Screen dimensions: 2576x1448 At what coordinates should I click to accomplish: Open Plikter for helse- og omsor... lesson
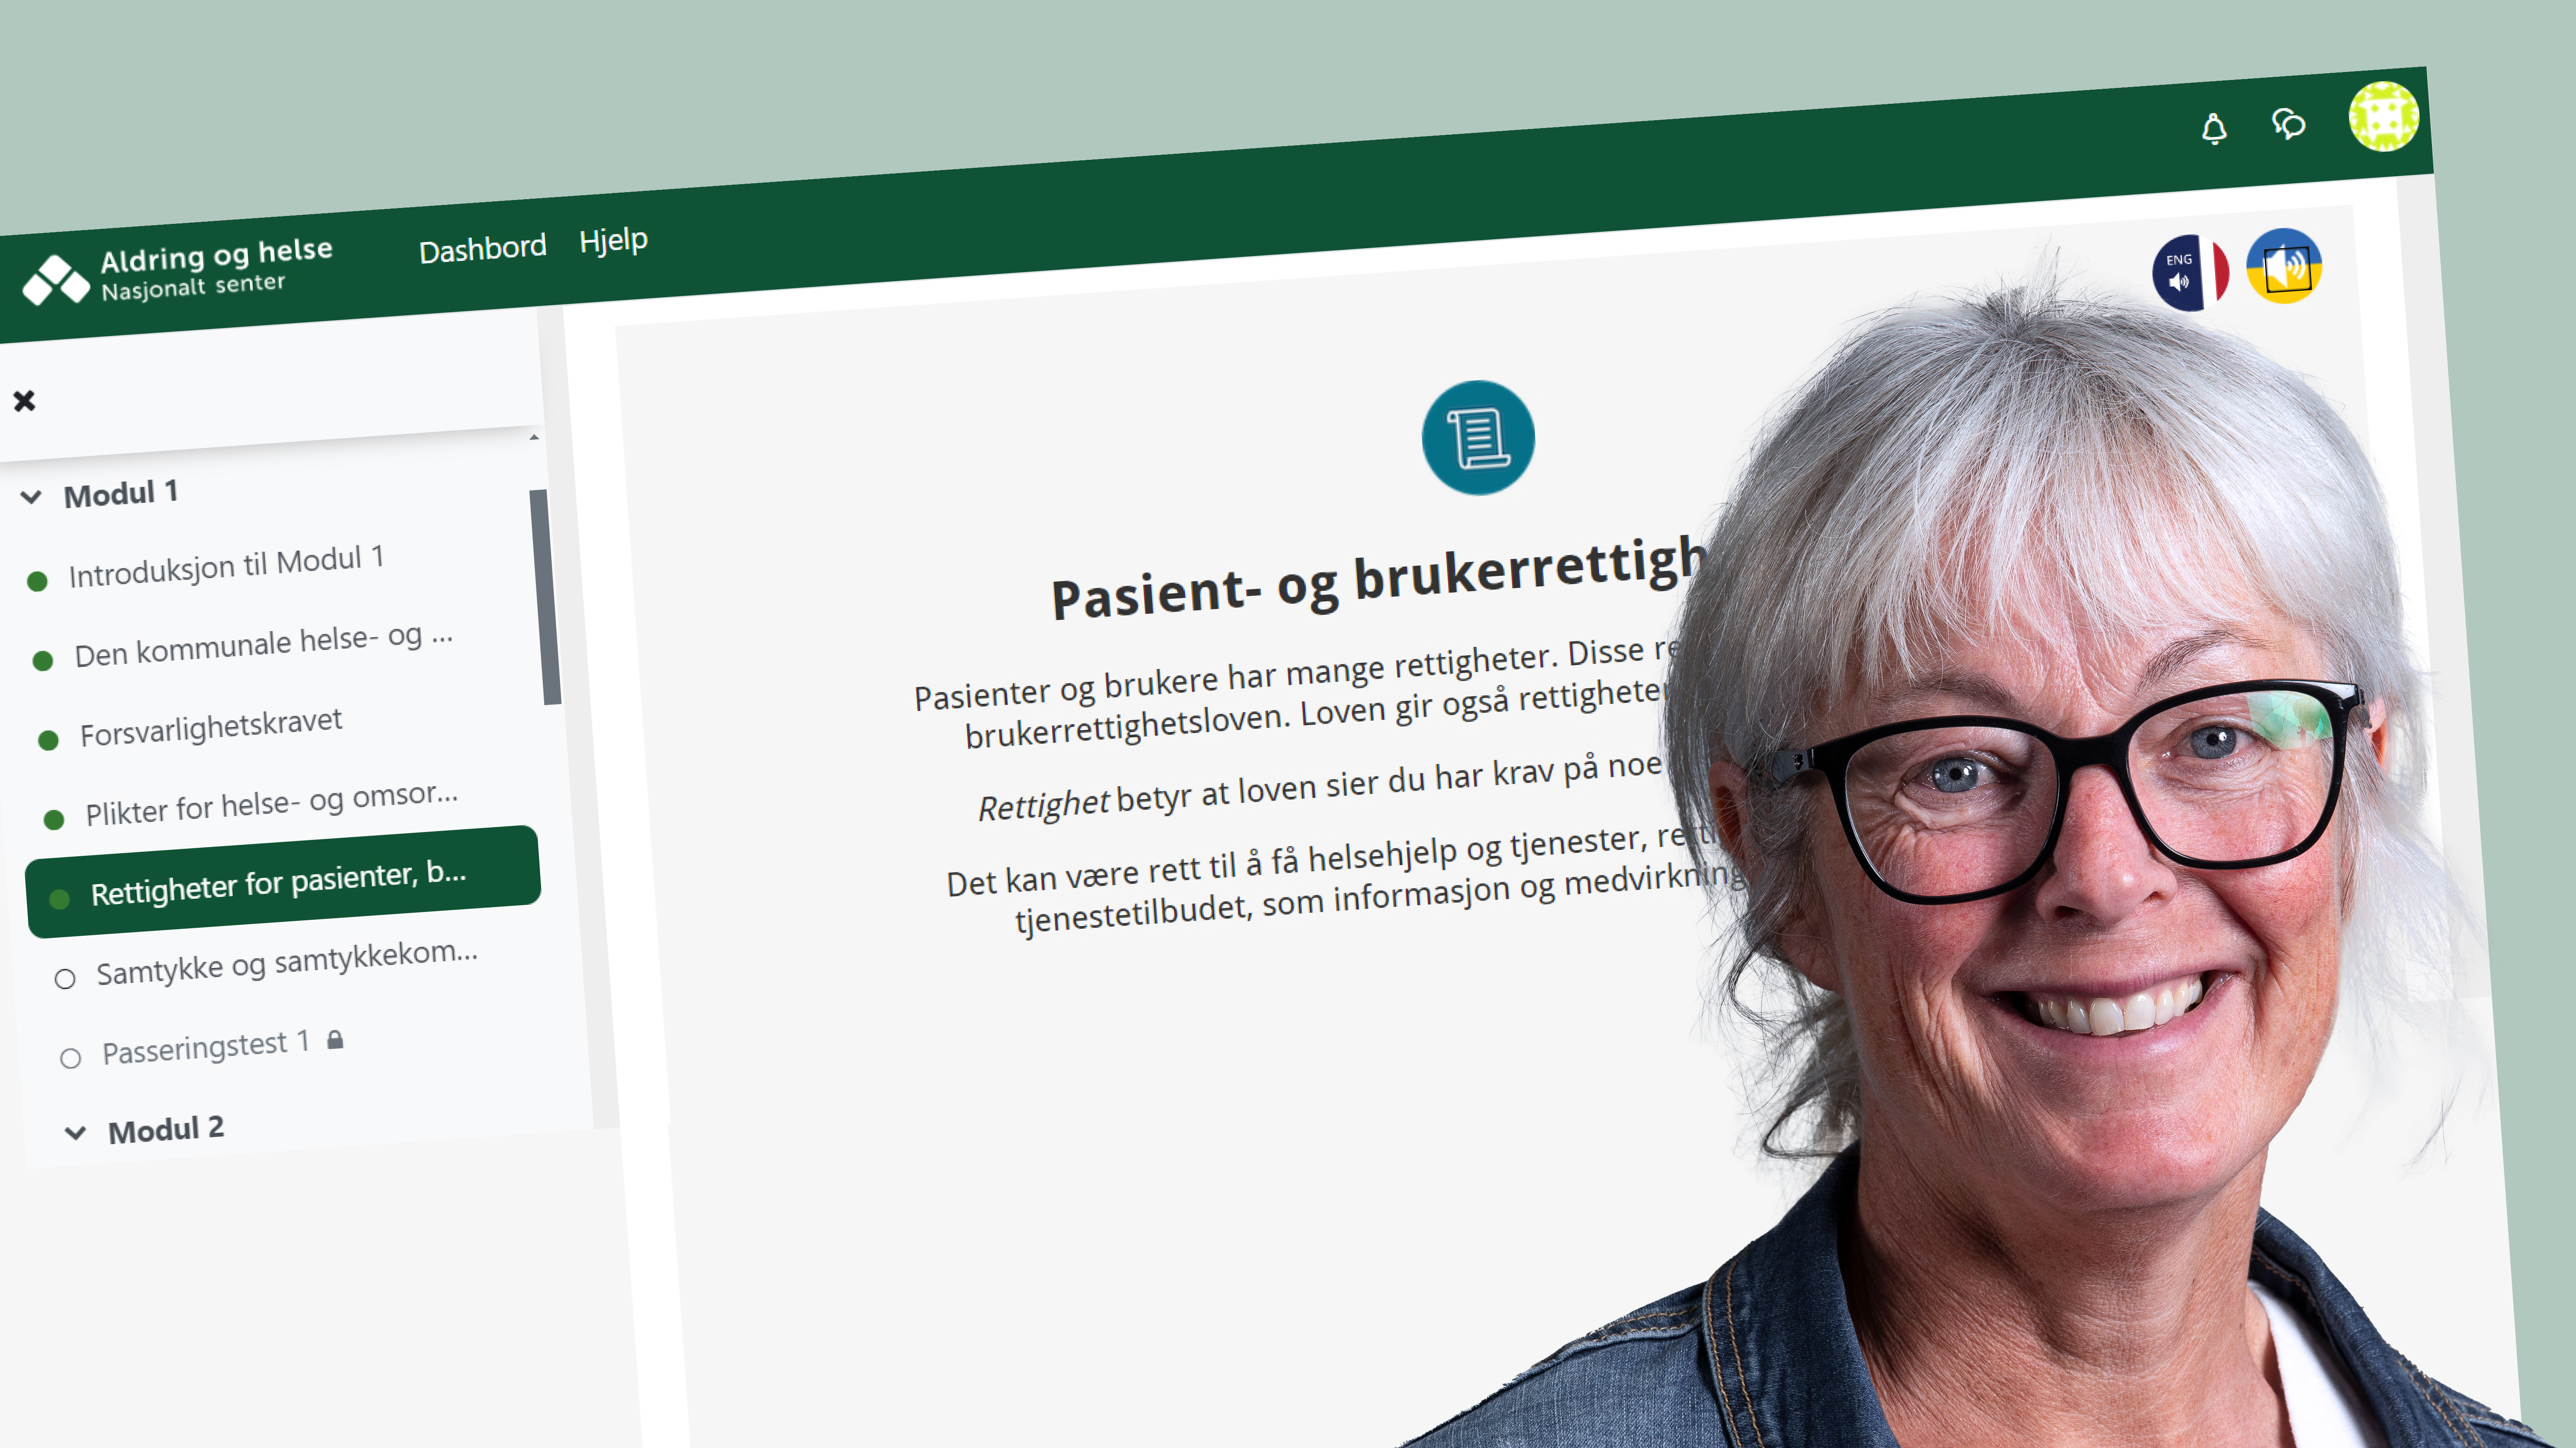pyautogui.click(x=271, y=803)
